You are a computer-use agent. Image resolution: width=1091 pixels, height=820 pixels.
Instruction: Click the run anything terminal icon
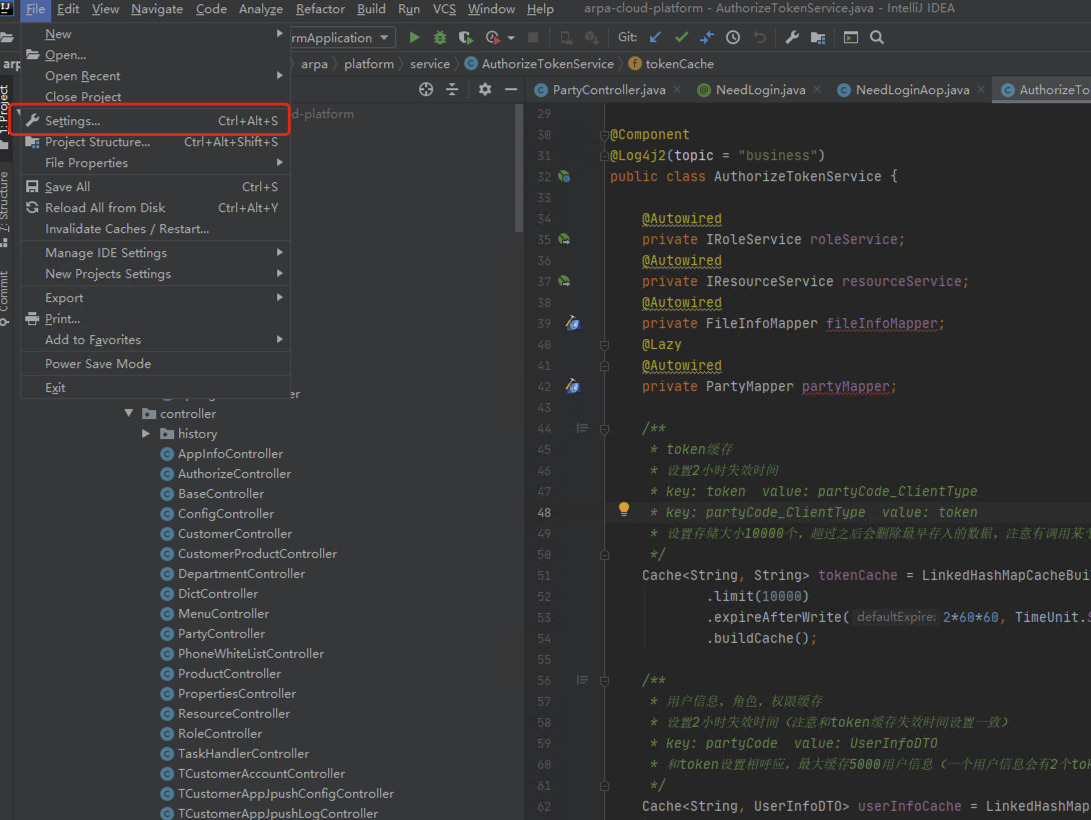[850, 38]
